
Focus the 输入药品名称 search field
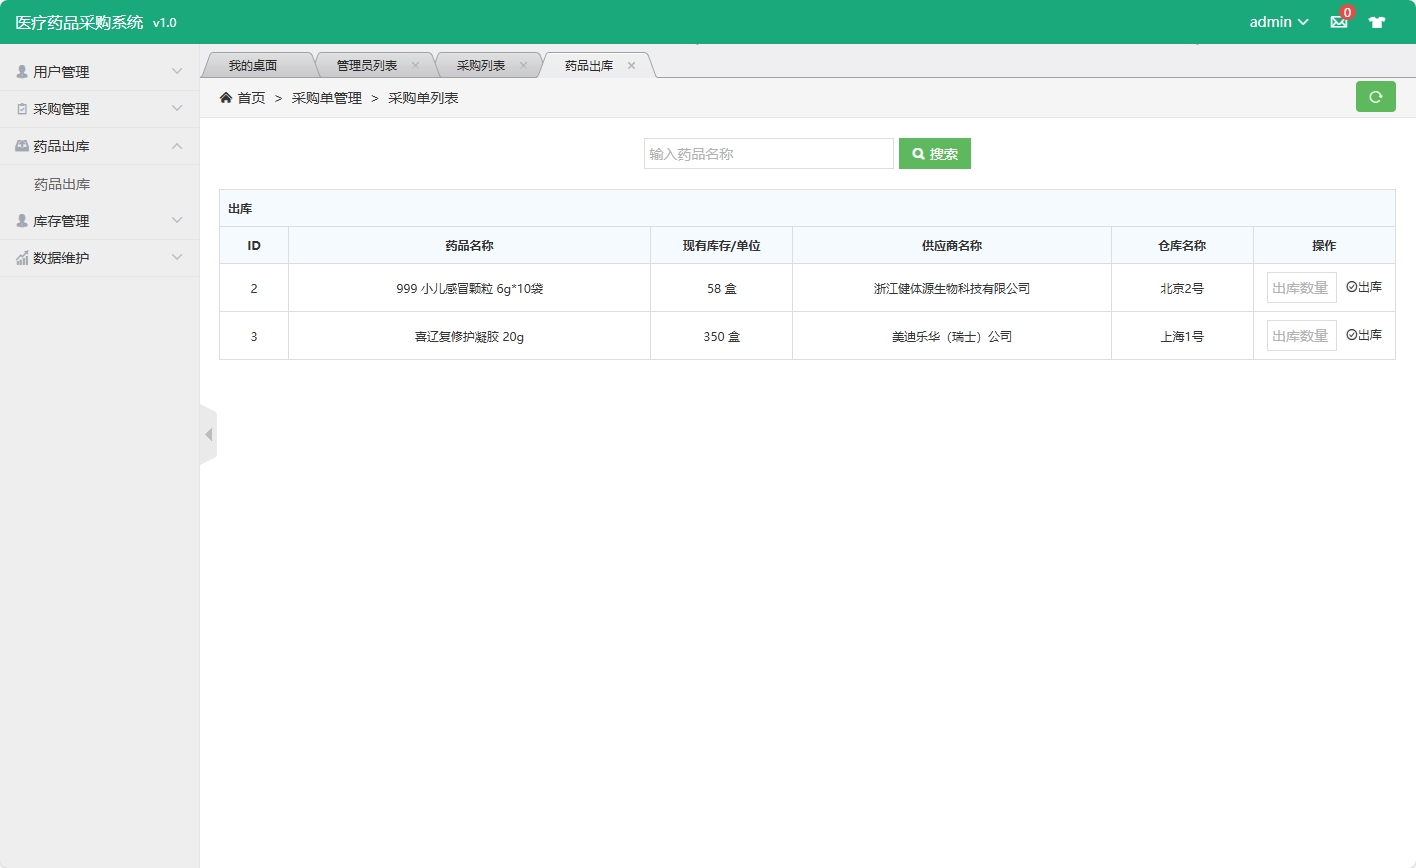[x=768, y=154]
